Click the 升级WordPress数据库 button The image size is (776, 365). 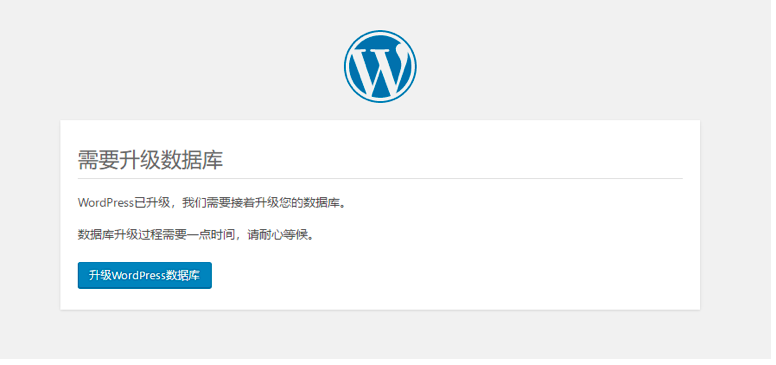[145, 275]
